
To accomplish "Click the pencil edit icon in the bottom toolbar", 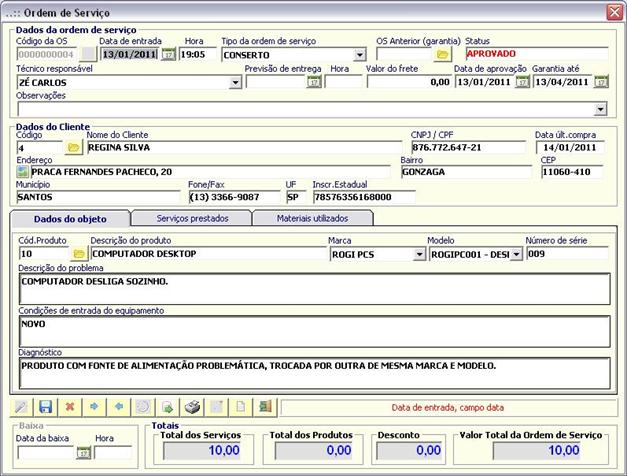I will coord(21,407).
